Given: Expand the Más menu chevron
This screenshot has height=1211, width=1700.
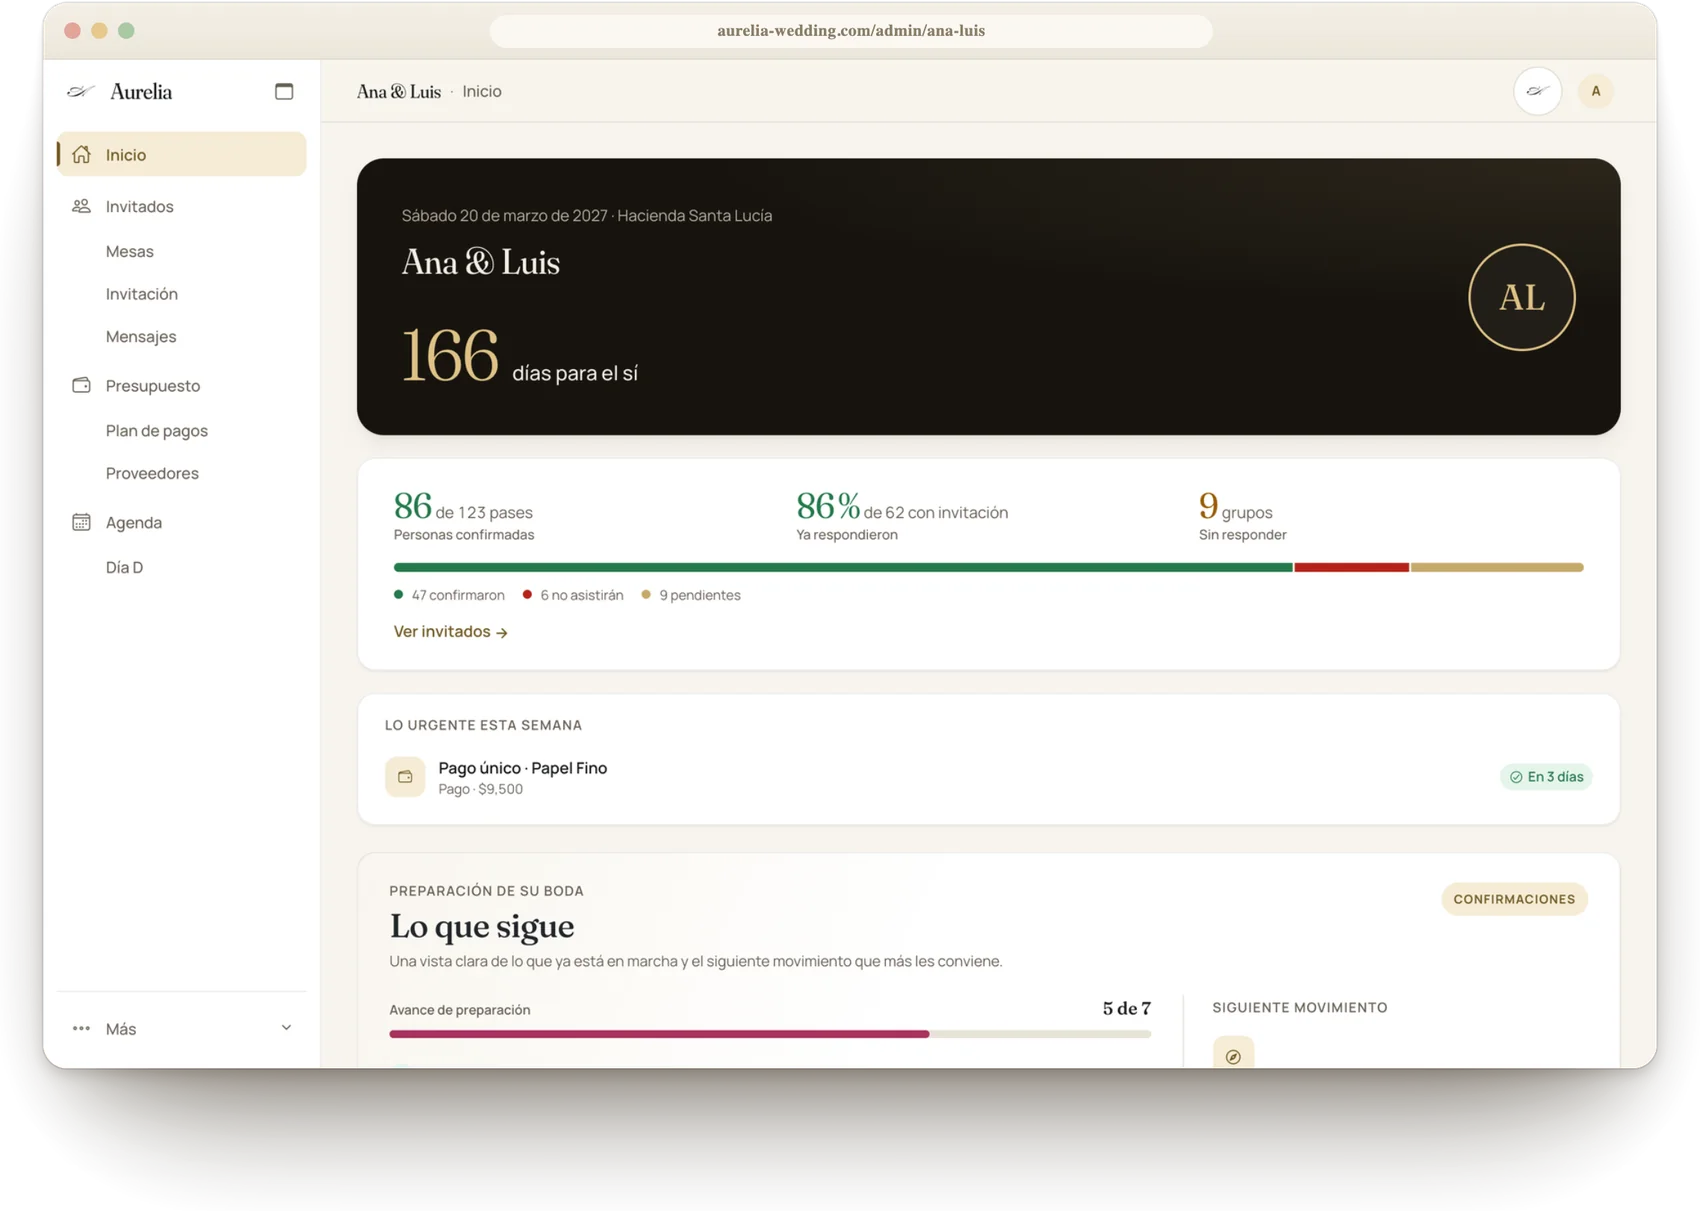Looking at the screenshot, I should pos(286,1028).
